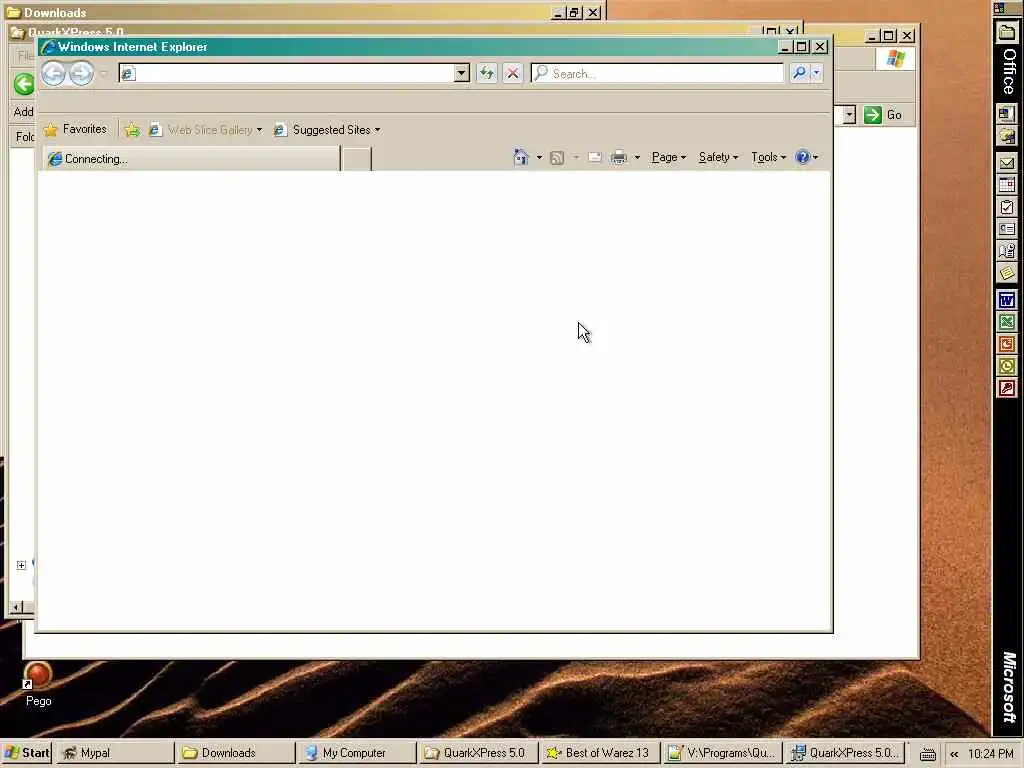Click New Journal Entry icon
This screenshot has height=768, width=1024.
tap(1006, 251)
